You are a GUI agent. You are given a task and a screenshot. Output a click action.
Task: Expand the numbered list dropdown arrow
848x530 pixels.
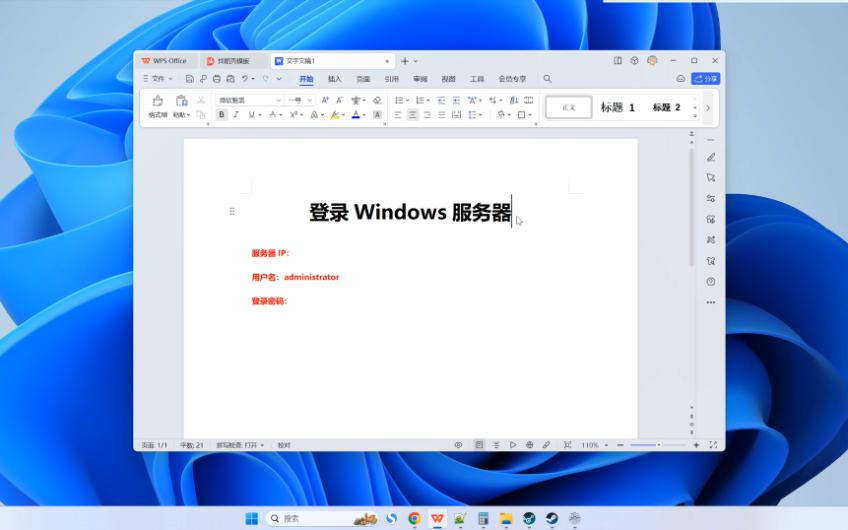coord(428,101)
